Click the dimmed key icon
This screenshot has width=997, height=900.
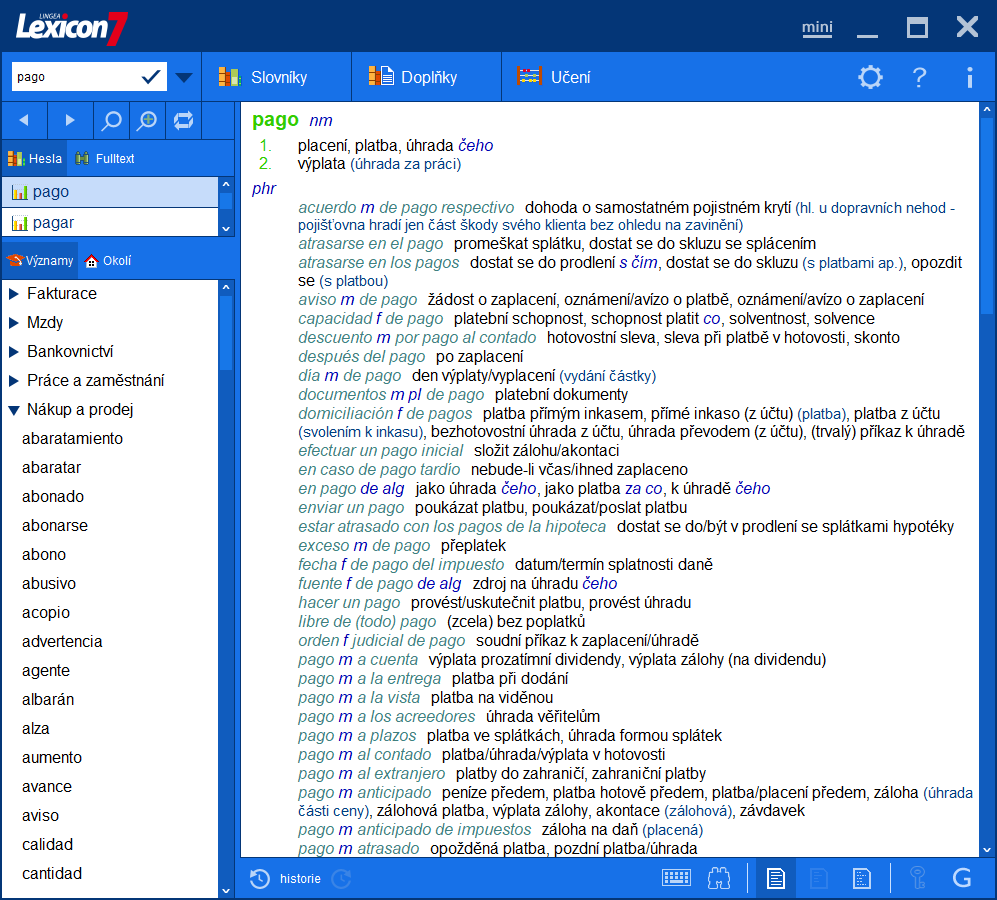click(918, 878)
